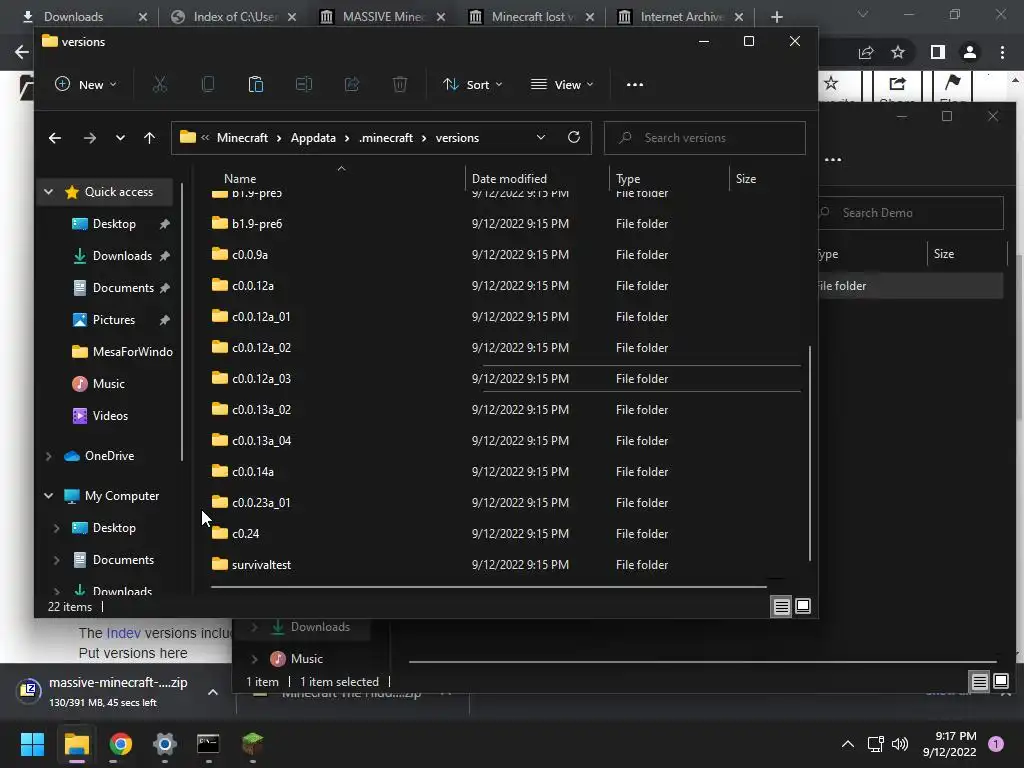Open the New item dropdown
Viewport: 1024px width, 768px height.
coord(86,84)
